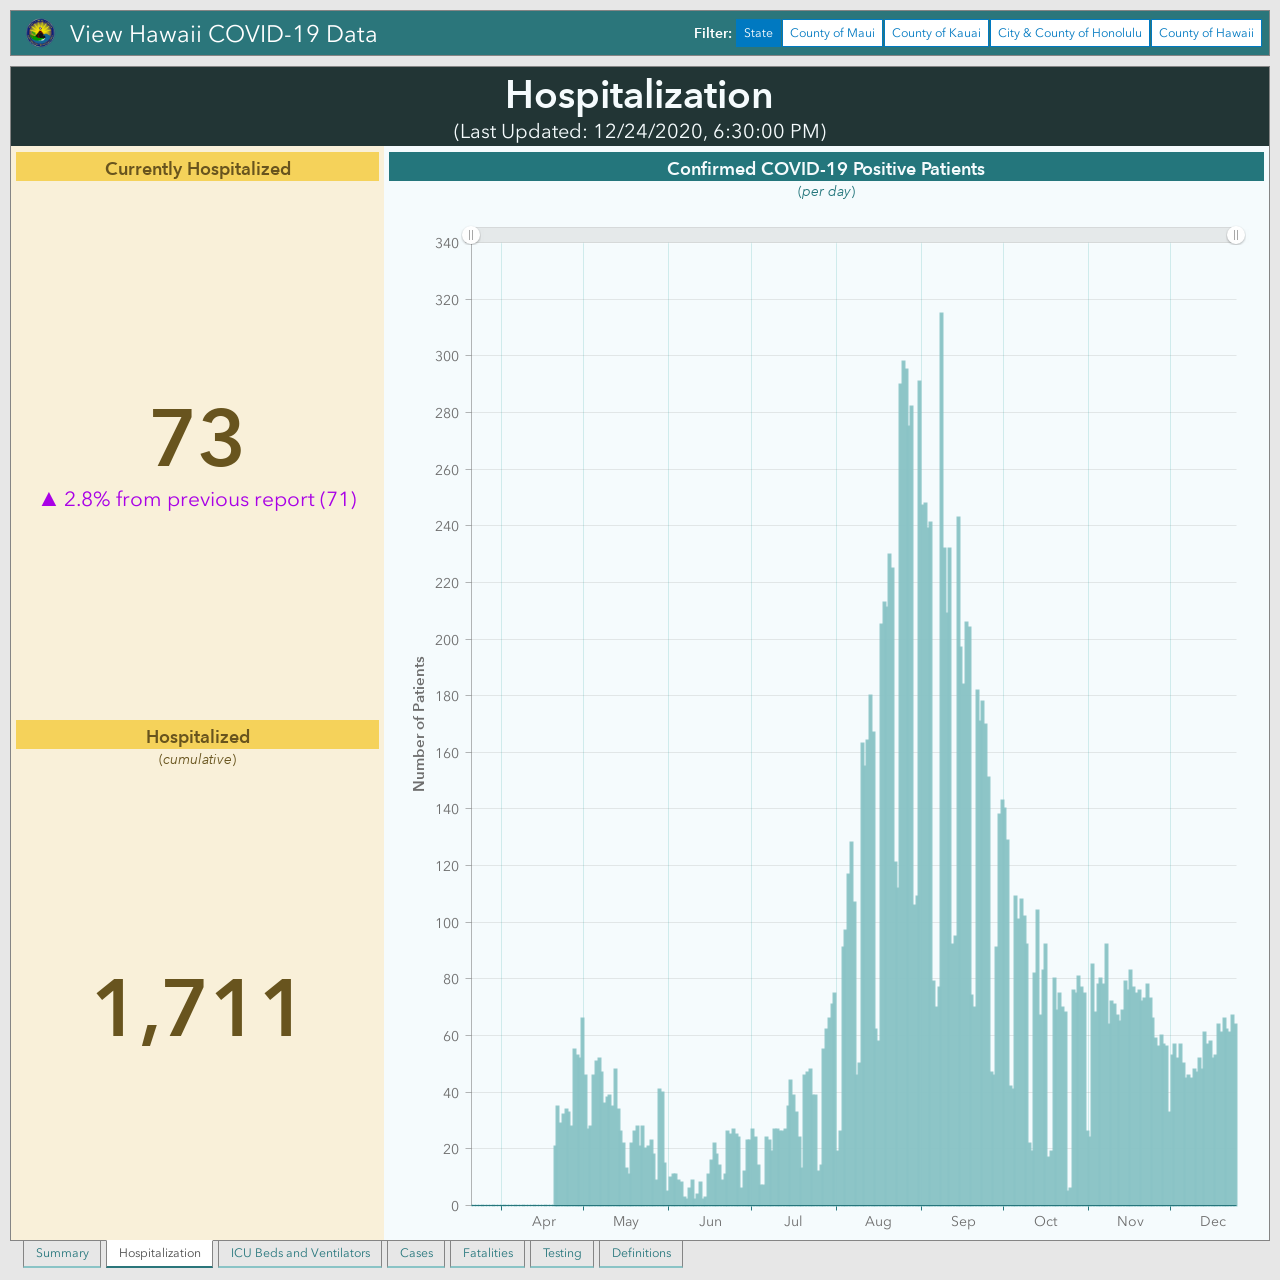
Task: Click the cumulative hospitalized count 1,711
Action: [x=197, y=1008]
